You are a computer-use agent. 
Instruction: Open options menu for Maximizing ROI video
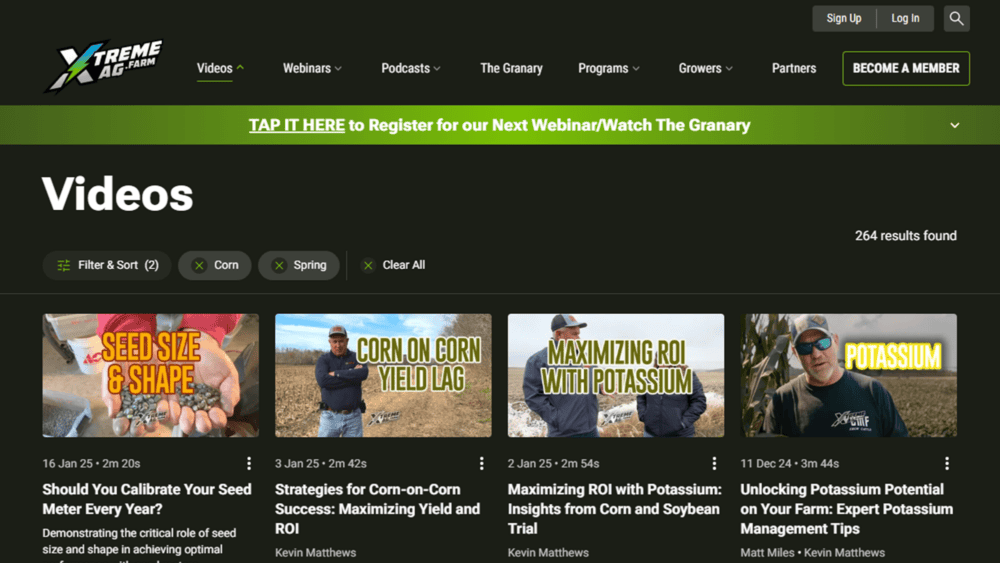point(714,464)
